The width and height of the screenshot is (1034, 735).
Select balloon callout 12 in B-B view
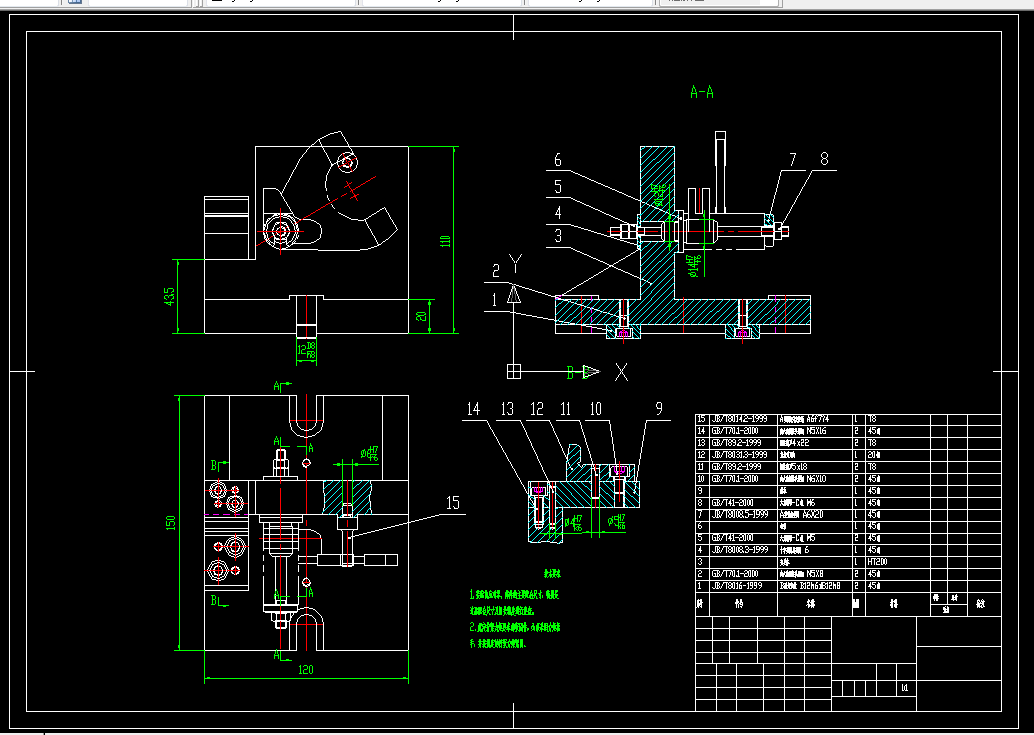[537, 409]
